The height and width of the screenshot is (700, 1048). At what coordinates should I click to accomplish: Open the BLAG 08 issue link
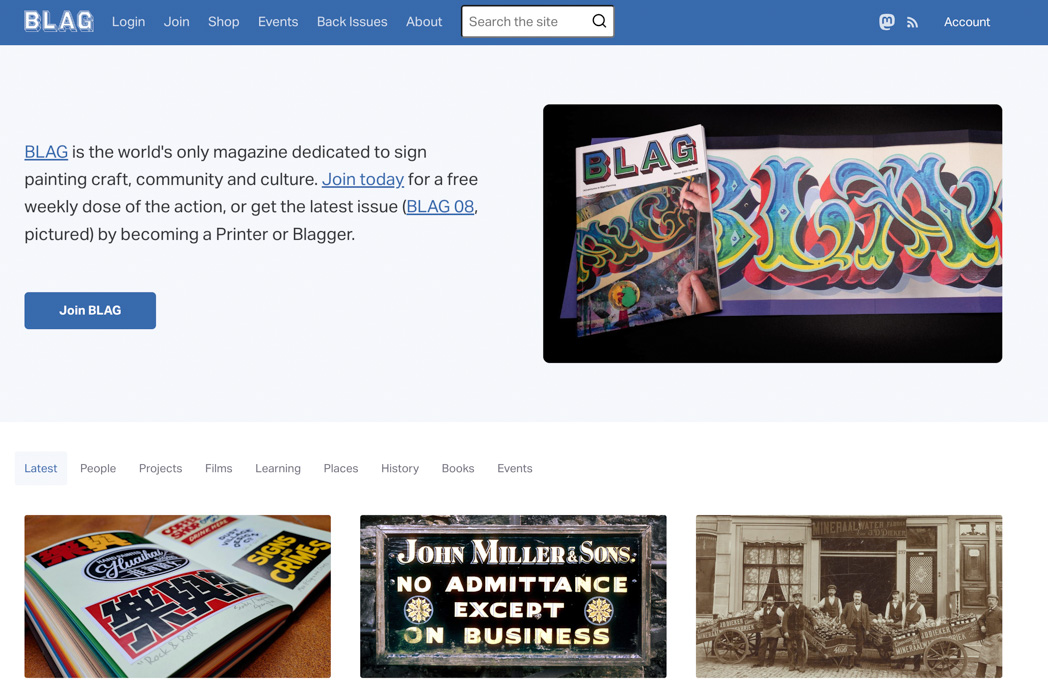click(440, 207)
